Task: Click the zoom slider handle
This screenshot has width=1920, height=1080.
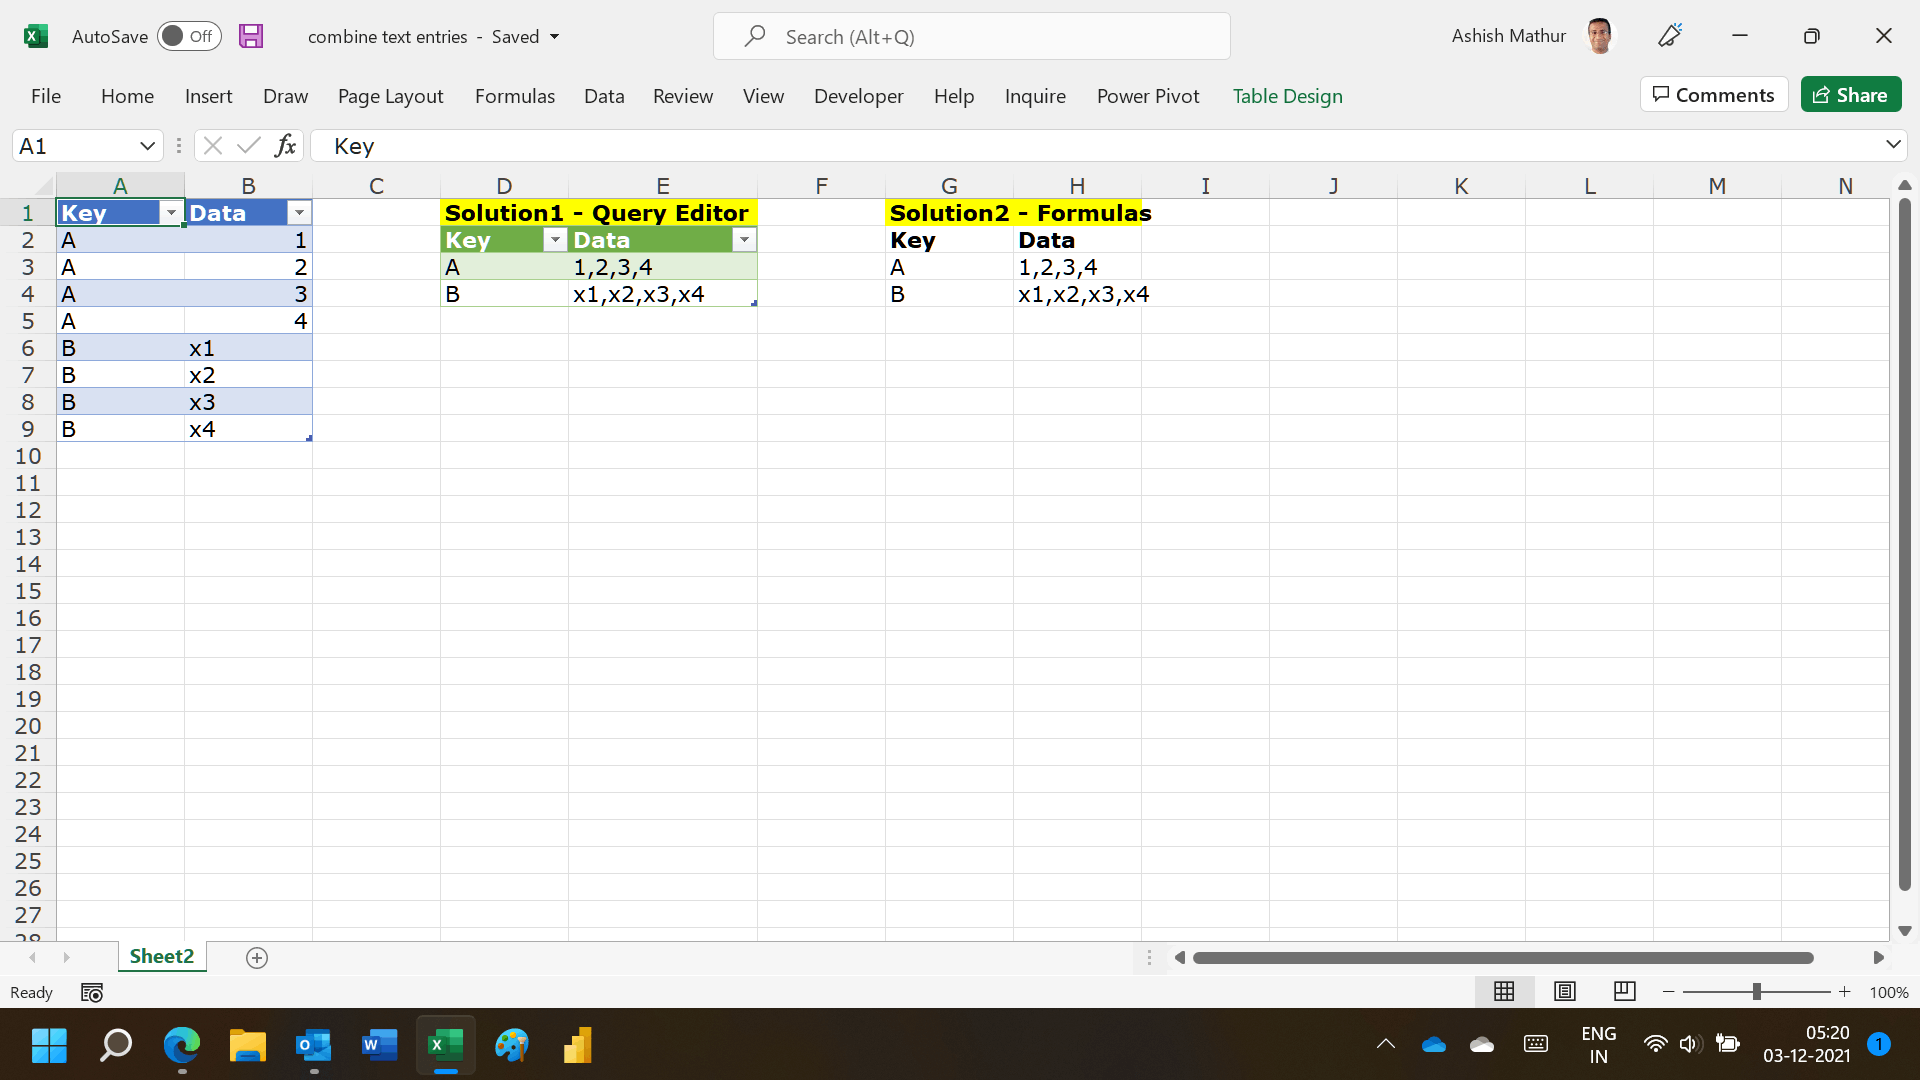Action: tap(1756, 992)
